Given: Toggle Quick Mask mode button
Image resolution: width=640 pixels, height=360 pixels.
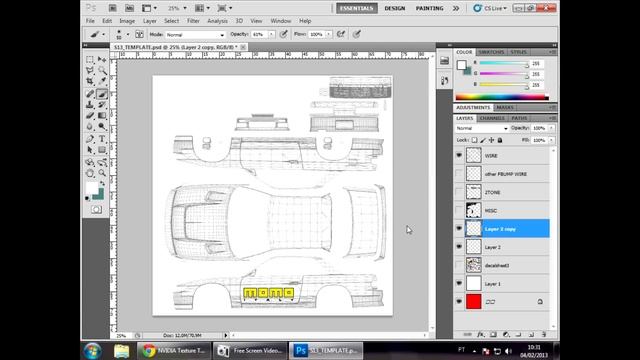Looking at the screenshot, I should pyautogui.click(x=96, y=209).
